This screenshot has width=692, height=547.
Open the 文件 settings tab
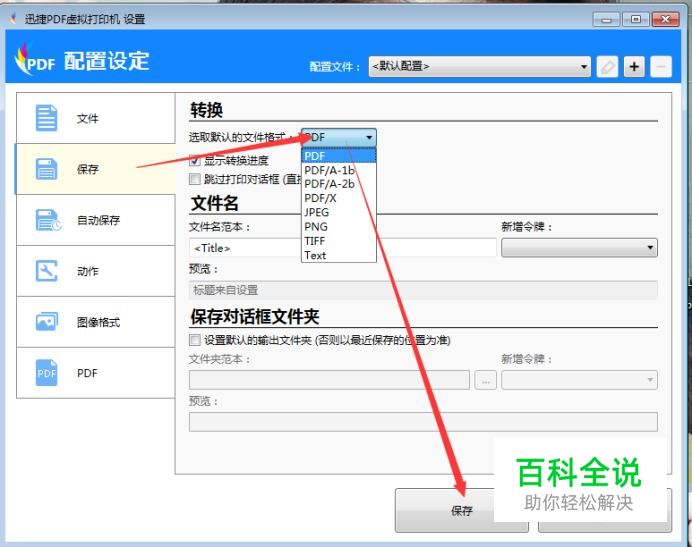pos(96,118)
